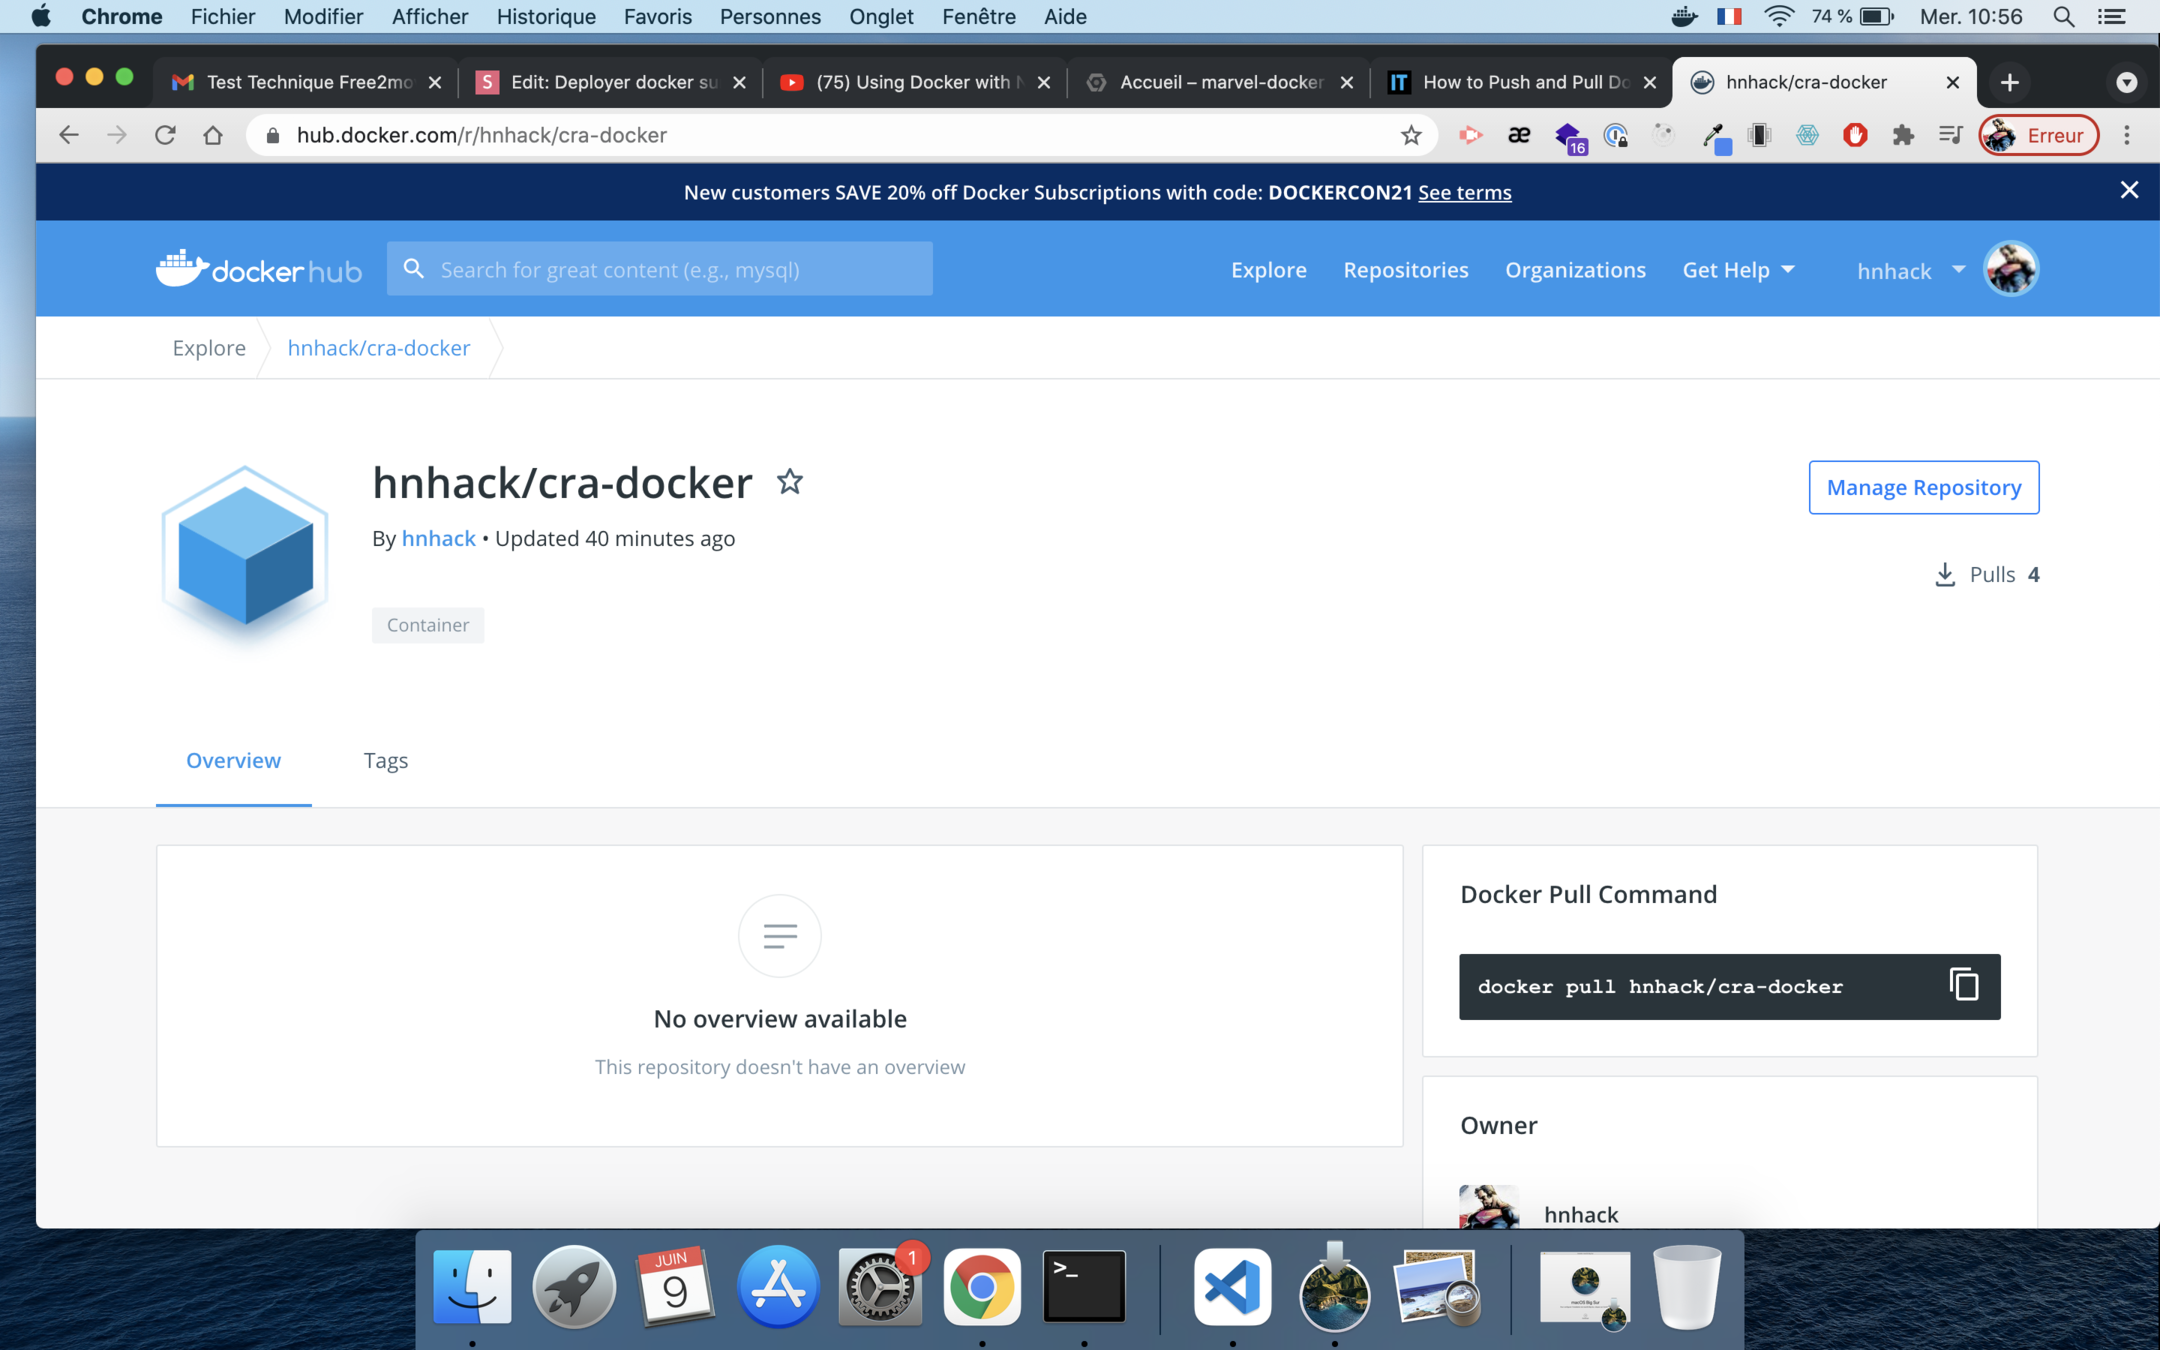Reload the current page
The width and height of the screenshot is (2160, 1350).
[165, 135]
